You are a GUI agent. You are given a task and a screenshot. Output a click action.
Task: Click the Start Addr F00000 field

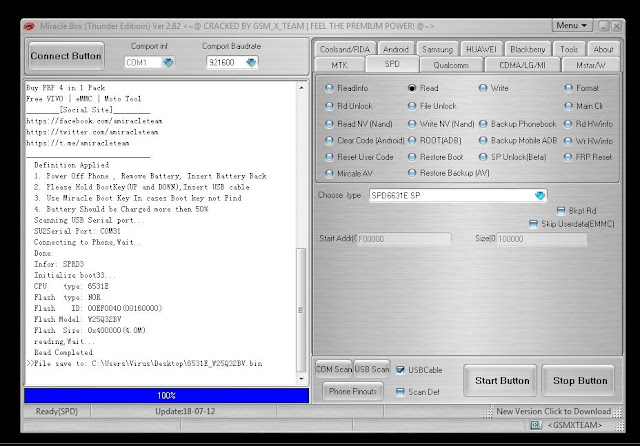coord(404,239)
